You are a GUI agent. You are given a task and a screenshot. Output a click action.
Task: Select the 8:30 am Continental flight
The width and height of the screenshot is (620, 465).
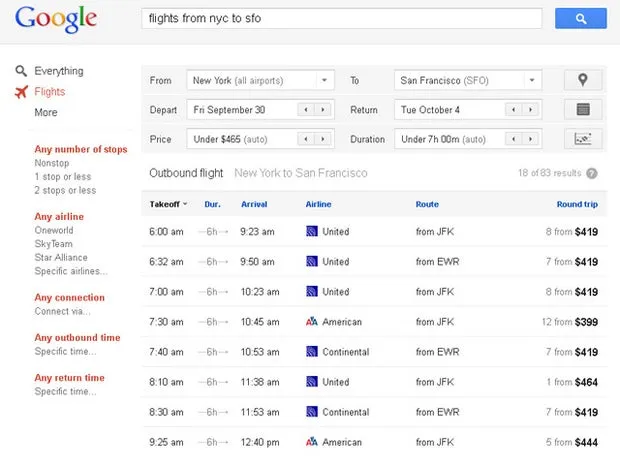point(374,412)
